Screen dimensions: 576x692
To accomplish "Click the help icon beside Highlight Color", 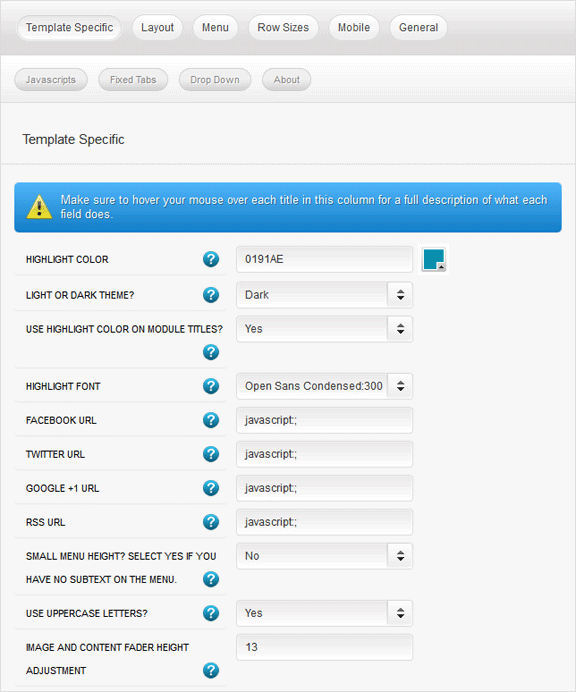I will click(211, 259).
